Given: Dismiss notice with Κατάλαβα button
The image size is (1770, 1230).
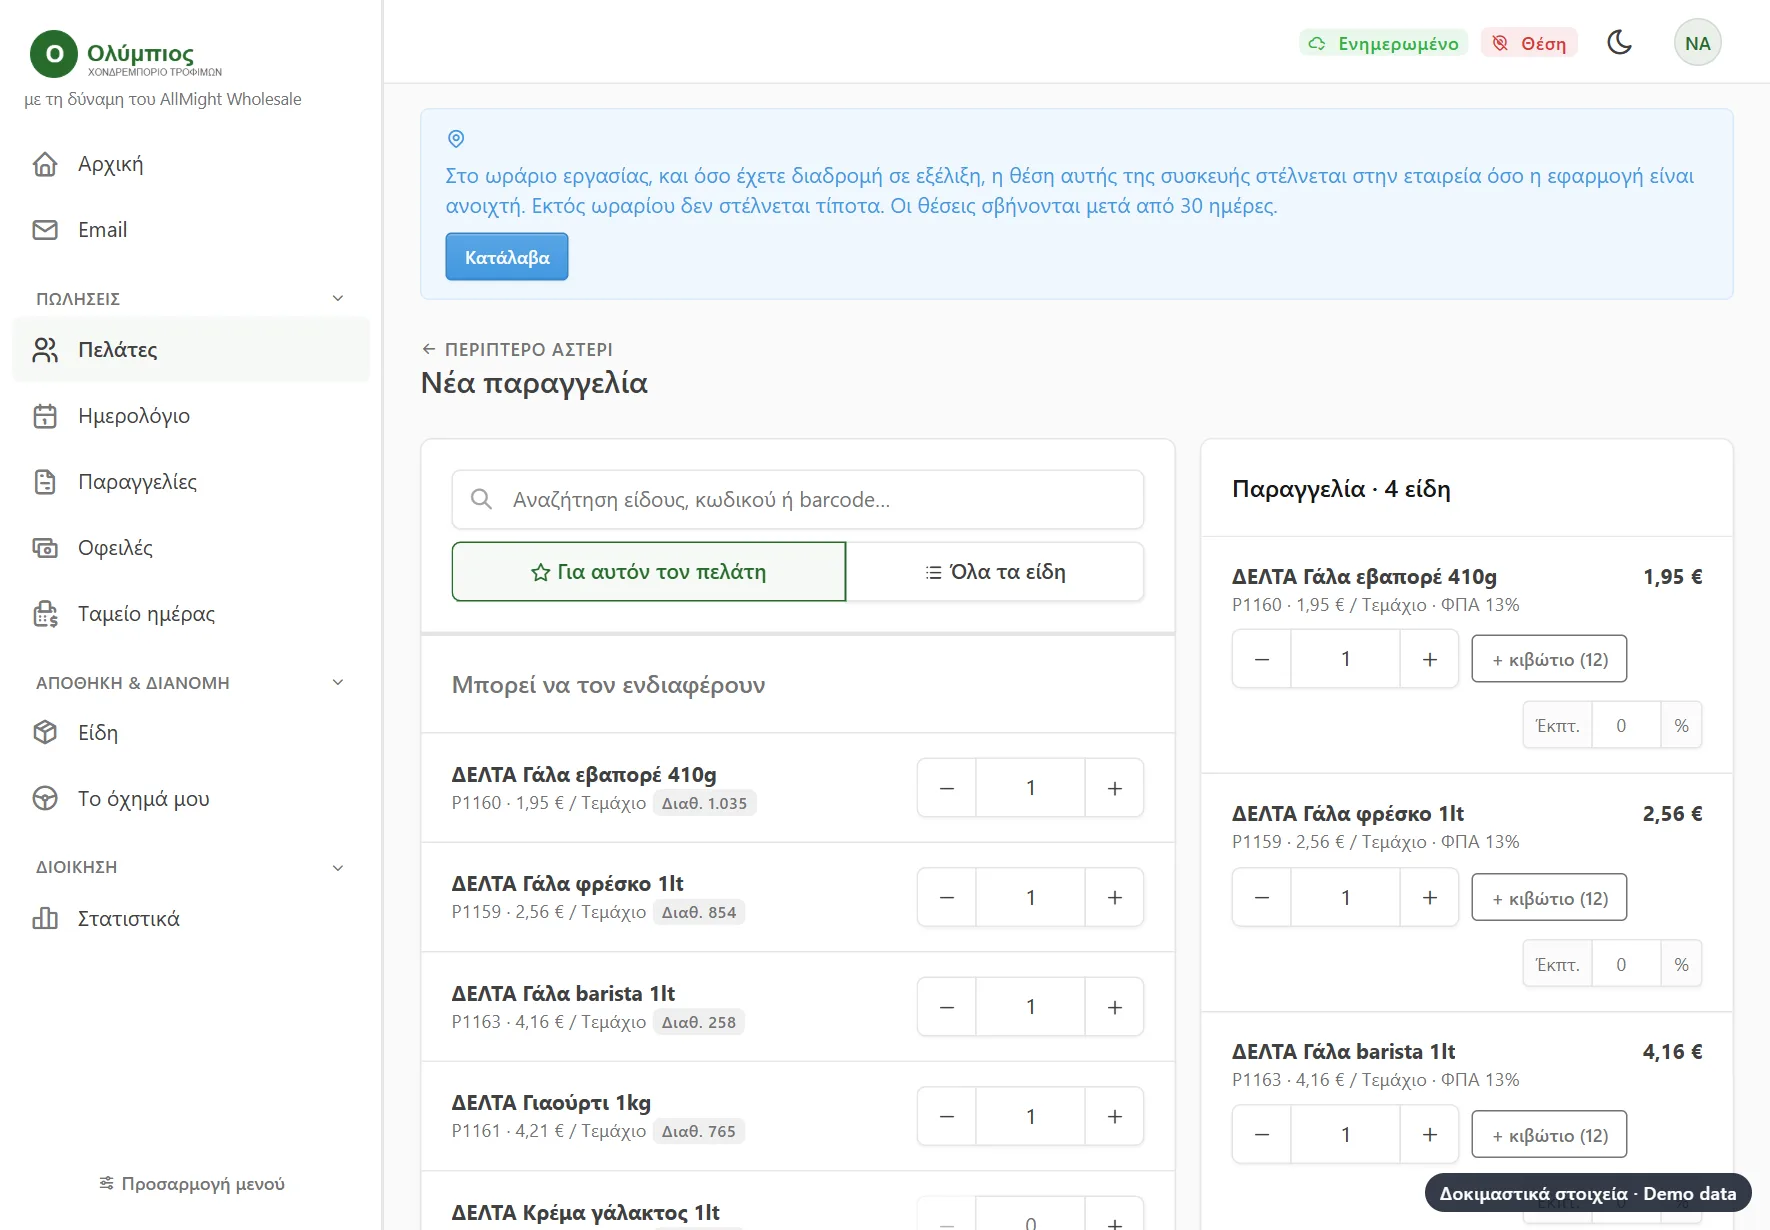Looking at the screenshot, I should (x=507, y=257).
